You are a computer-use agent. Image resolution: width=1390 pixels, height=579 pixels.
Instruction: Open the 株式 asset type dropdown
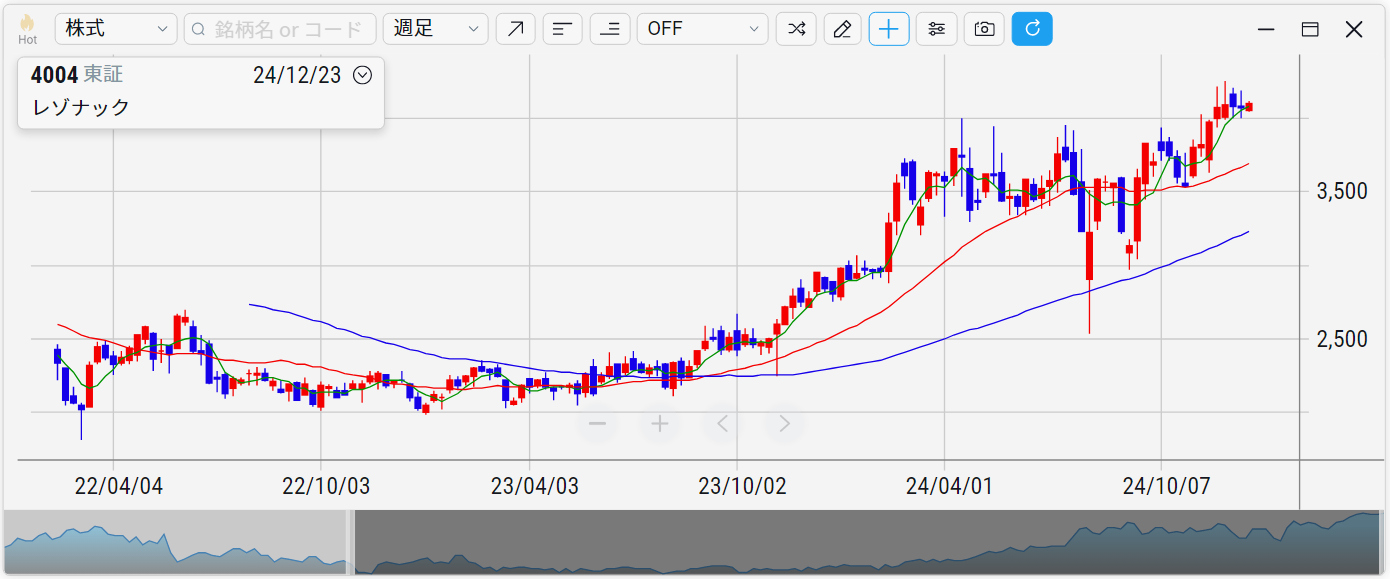point(116,29)
